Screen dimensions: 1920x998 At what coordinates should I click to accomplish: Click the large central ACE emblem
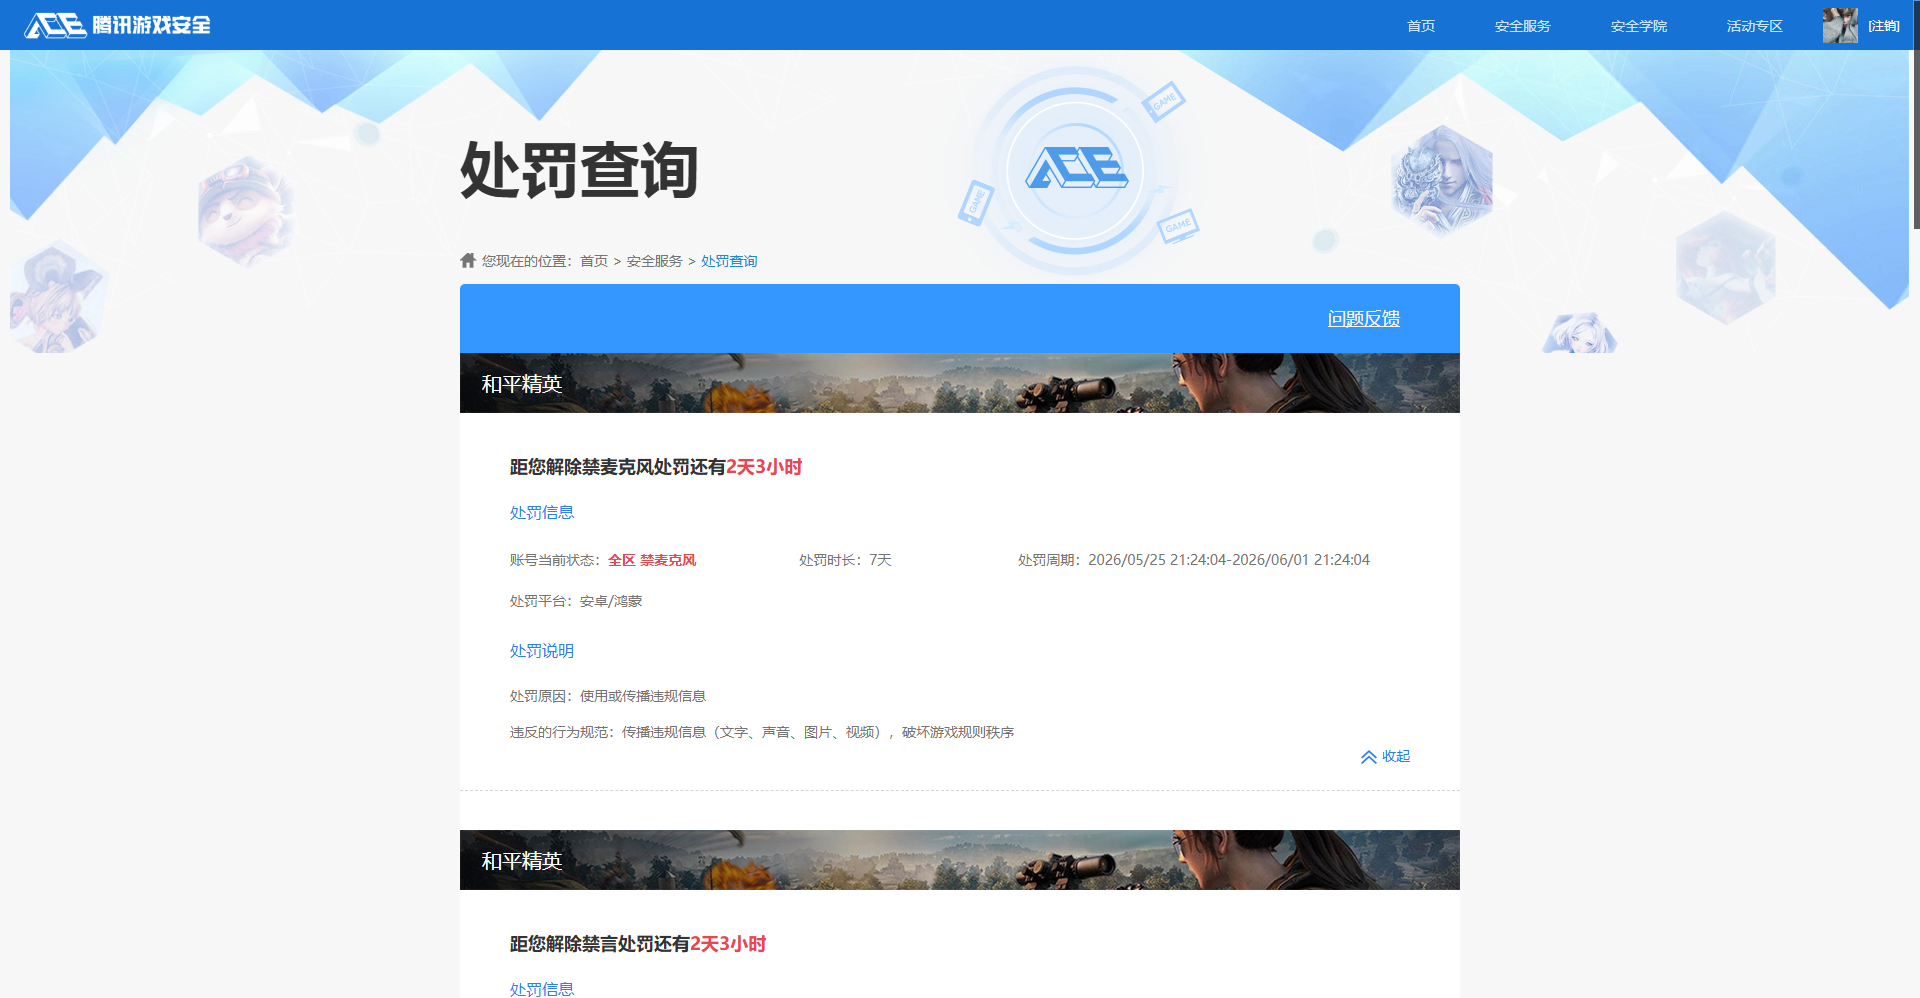[x=1075, y=170]
